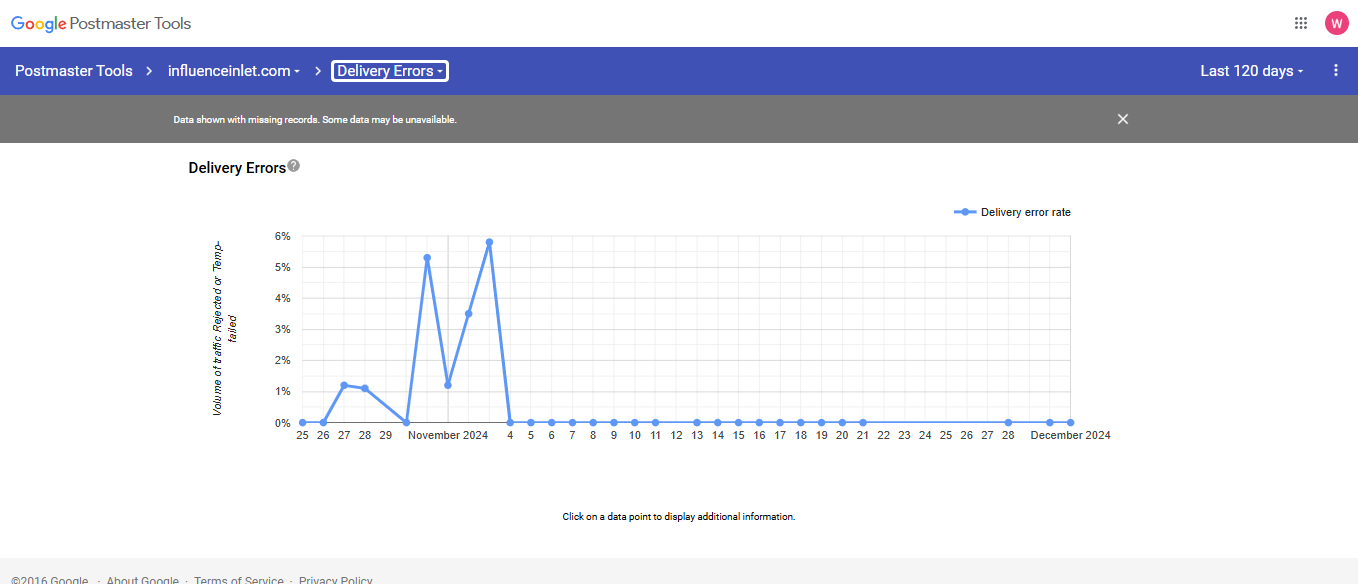Viewport: 1358px width, 584px height.
Task: Open the three-dot more options menu
Action: coord(1336,71)
